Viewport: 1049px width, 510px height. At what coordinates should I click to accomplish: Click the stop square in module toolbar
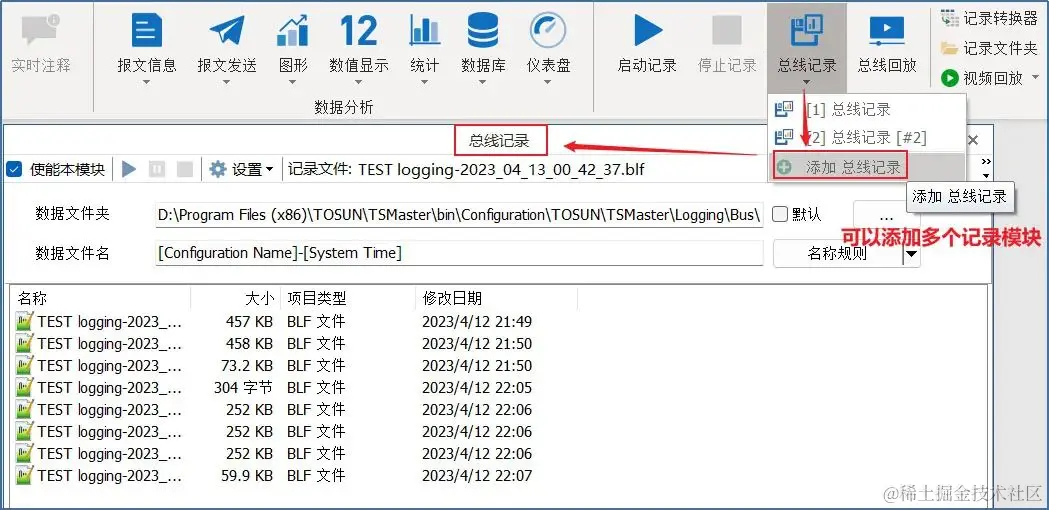[185, 169]
